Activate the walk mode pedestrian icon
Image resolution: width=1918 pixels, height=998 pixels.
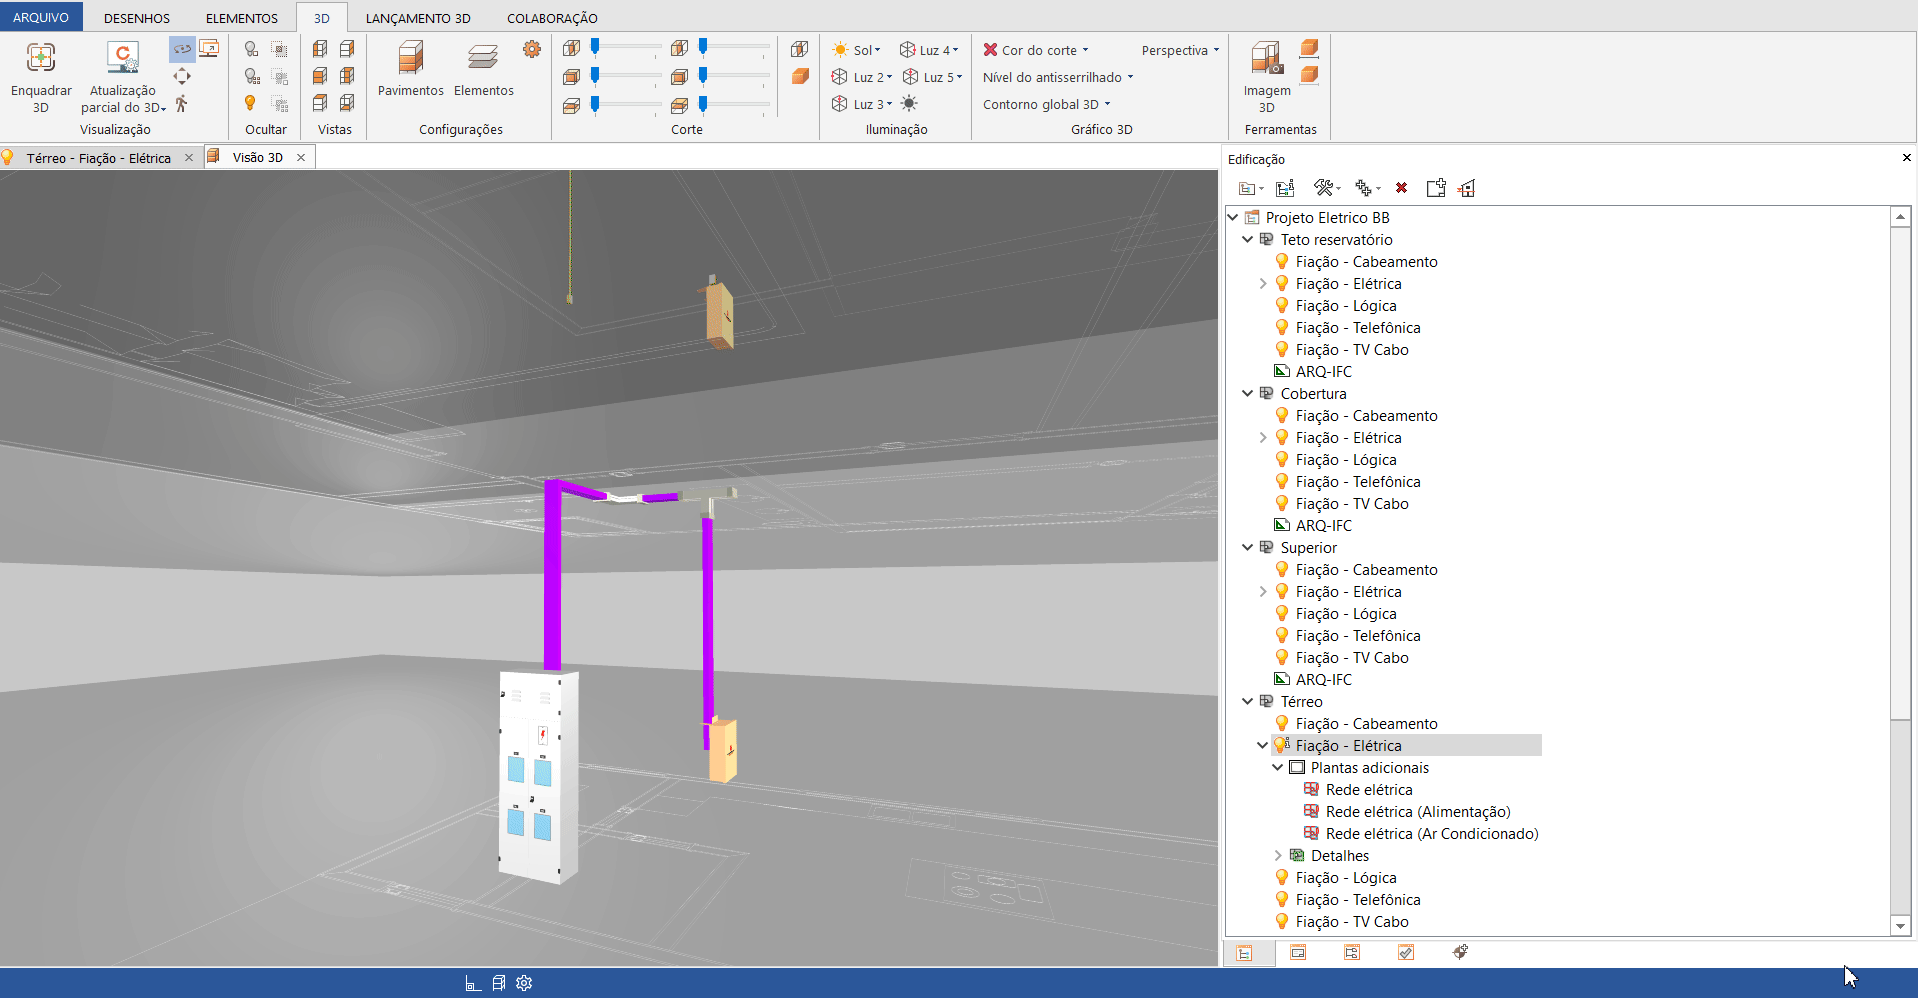coord(181,104)
